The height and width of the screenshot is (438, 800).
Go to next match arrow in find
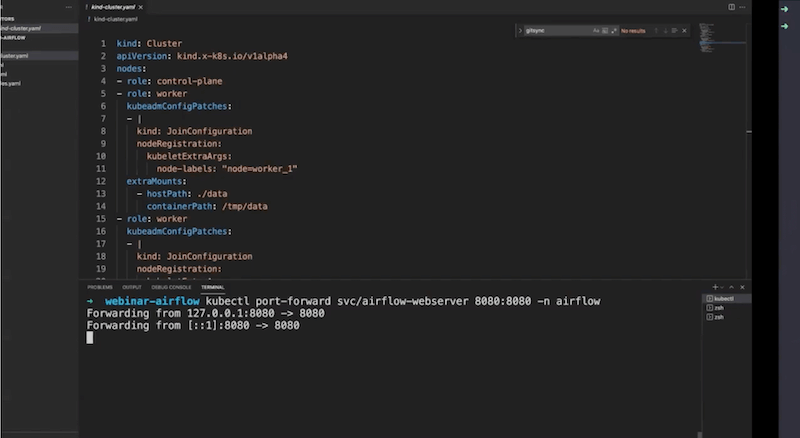coord(666,31)
